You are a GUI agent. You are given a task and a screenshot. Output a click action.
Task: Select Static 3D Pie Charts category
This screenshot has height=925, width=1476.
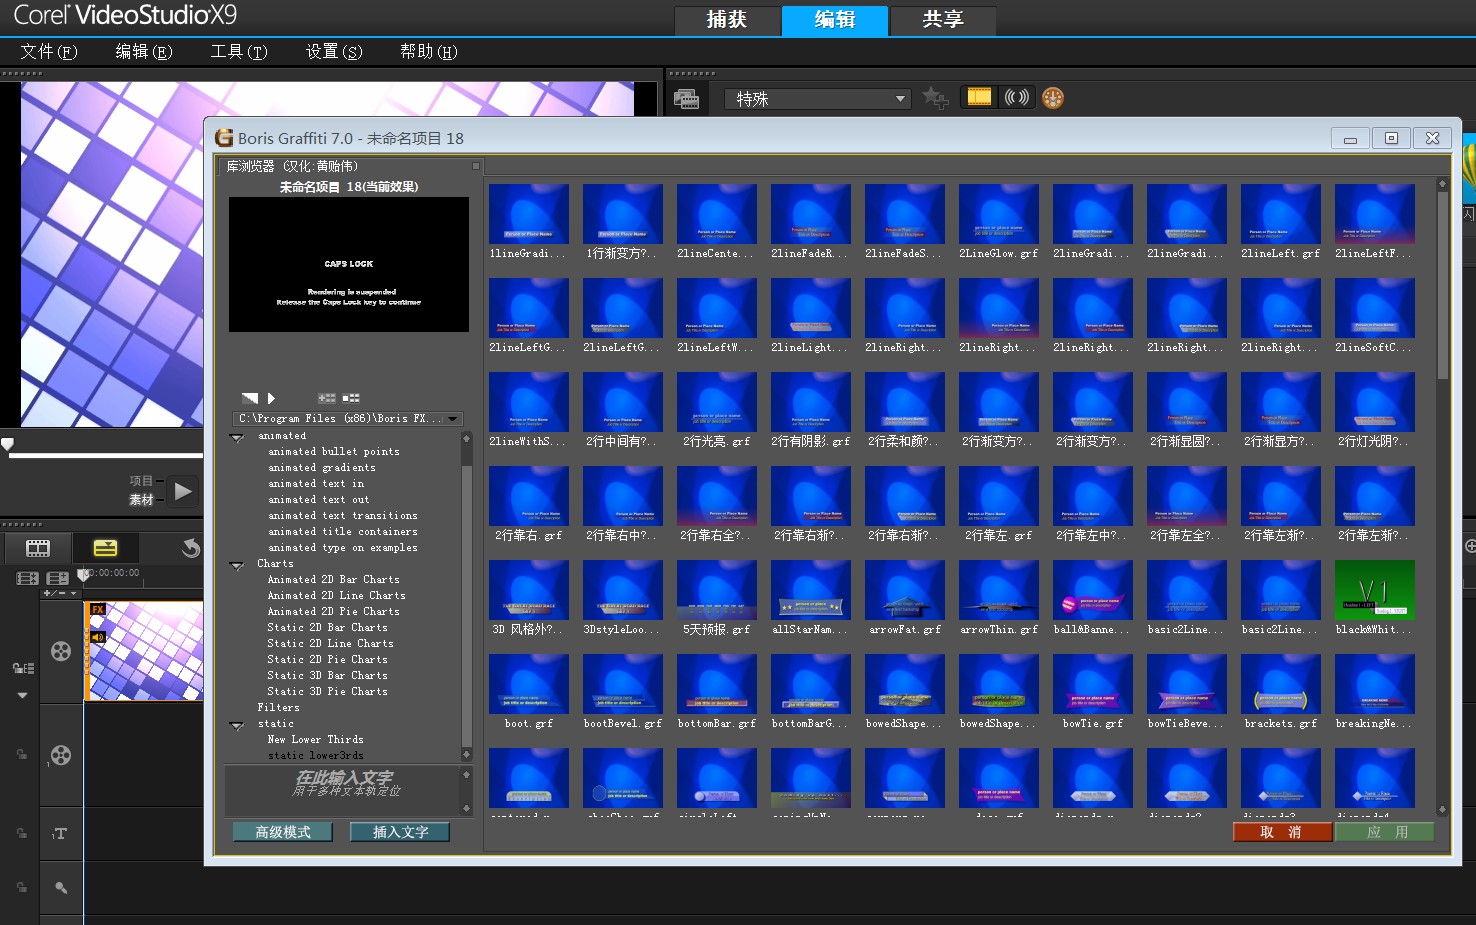[x=327, y=692]
